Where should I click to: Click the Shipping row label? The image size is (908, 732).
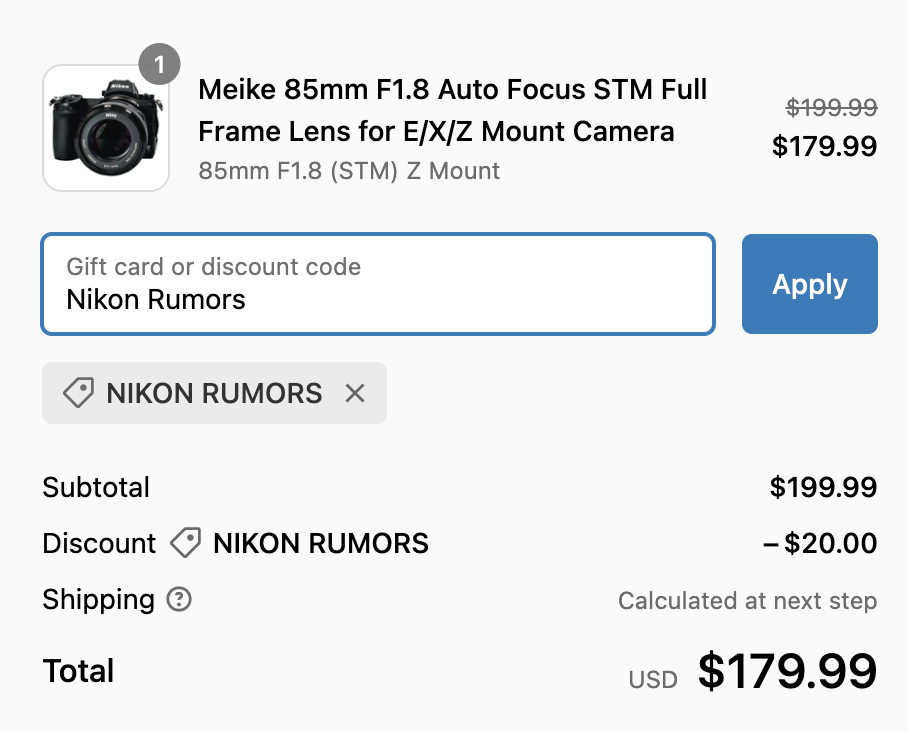(x=93, y=600)
